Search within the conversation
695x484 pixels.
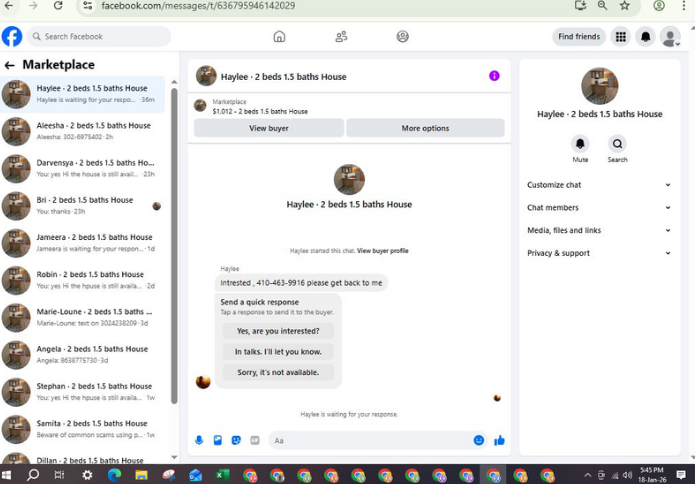coord(617,144)
